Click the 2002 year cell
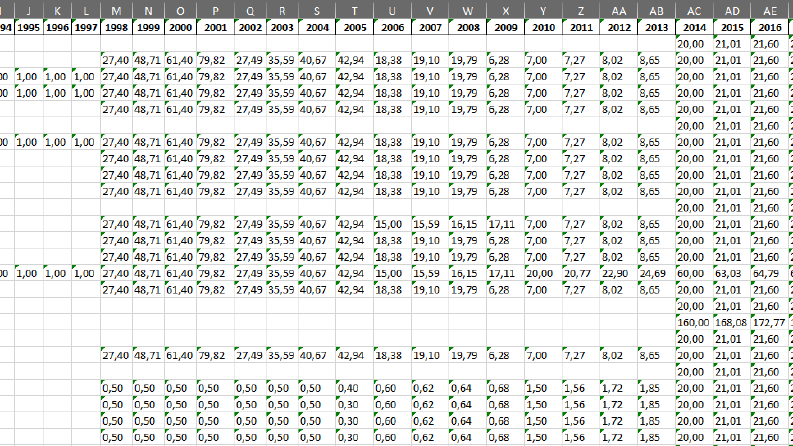The height and width of the screenshot is (446, 793). 250,27
